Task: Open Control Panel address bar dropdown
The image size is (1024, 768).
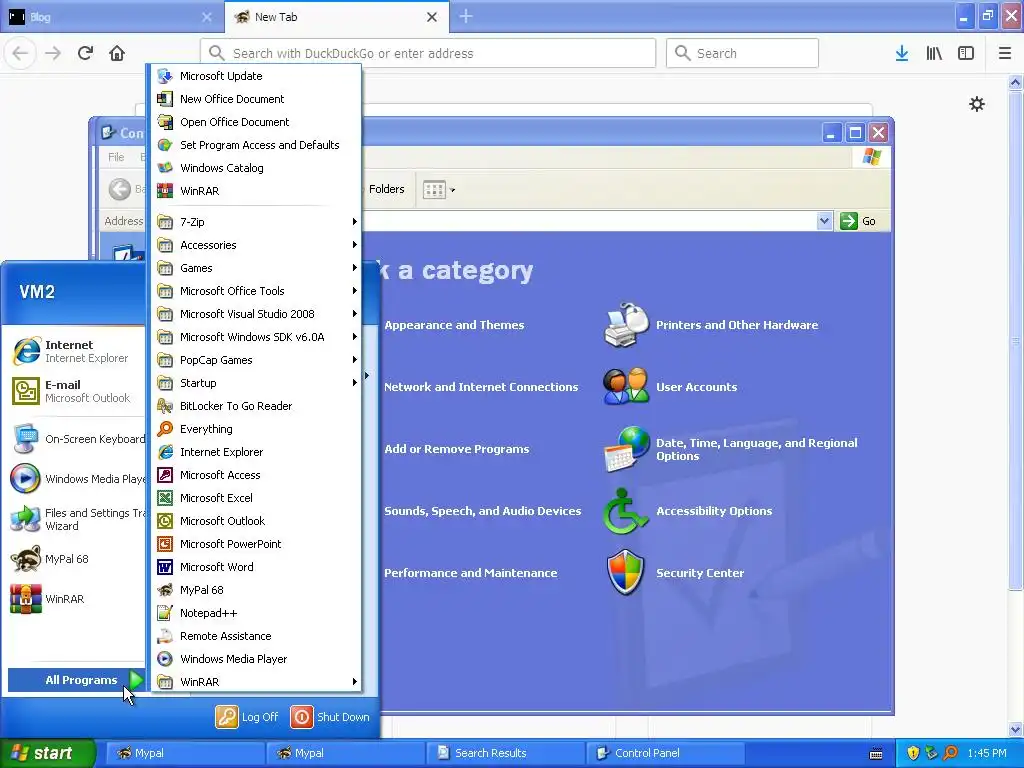Action: click(x=824, y=221)
